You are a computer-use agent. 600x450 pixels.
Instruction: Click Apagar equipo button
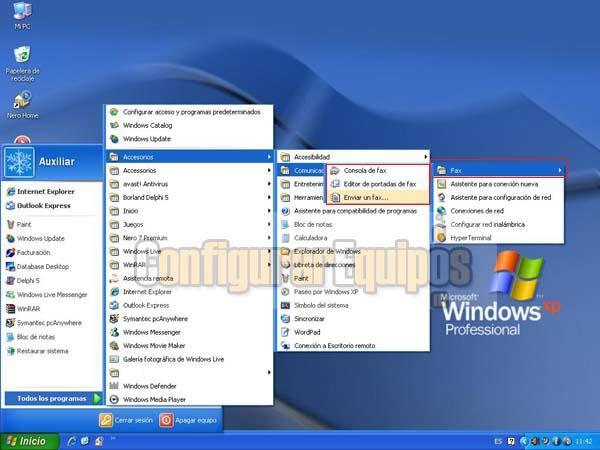click(x=188, y=420)
